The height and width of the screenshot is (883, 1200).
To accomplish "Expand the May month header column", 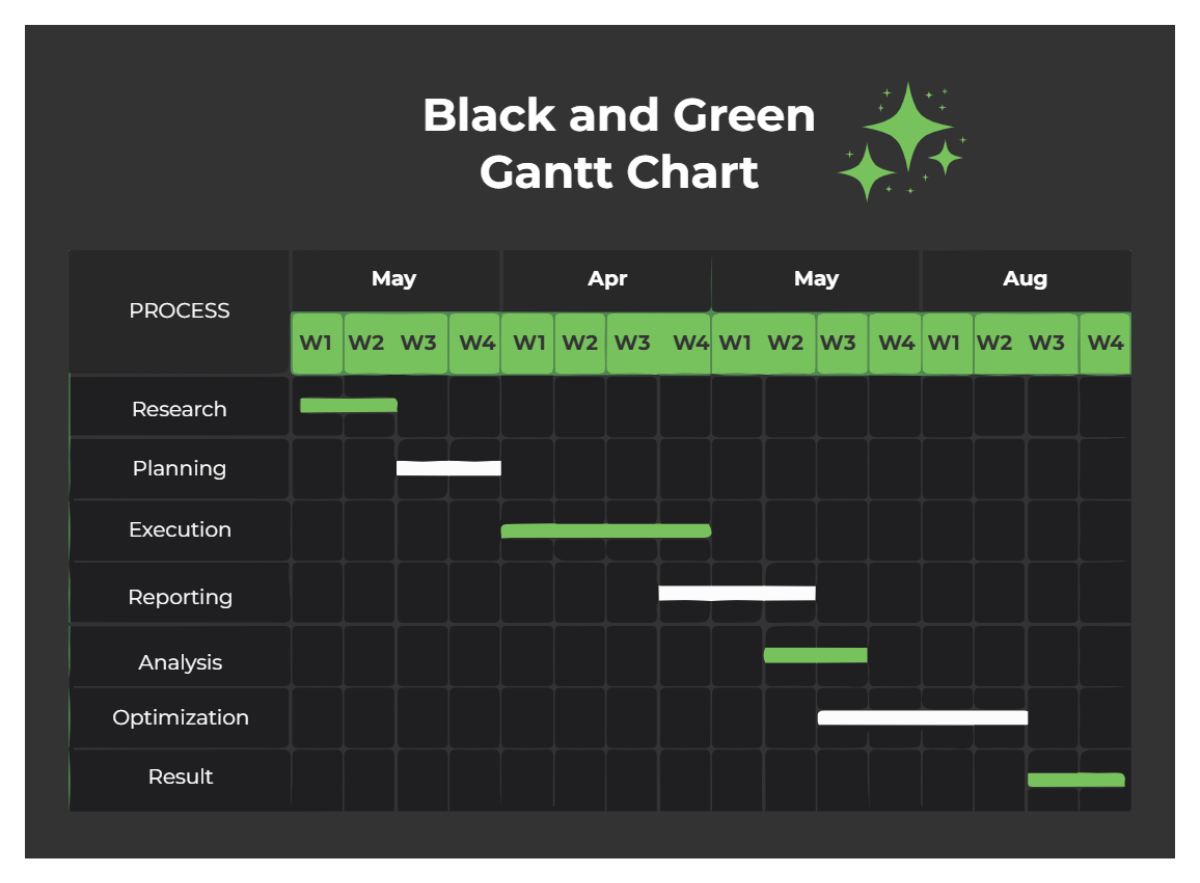I will (x=394, y=279).
